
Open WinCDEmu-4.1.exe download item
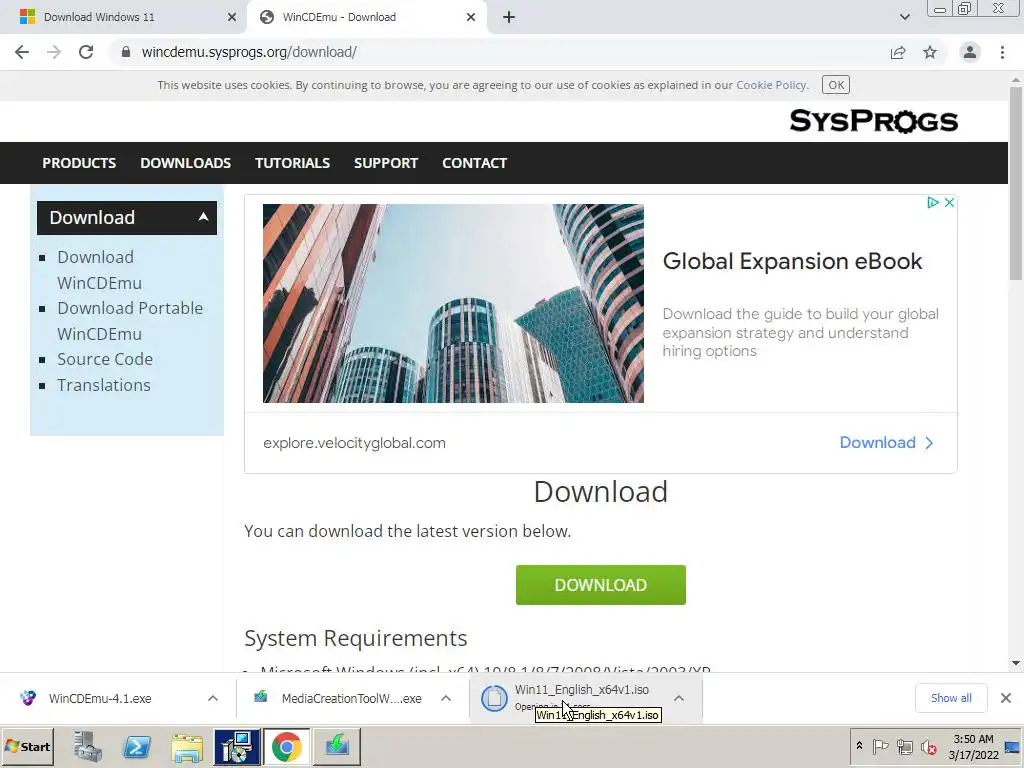[x=100, y=699]
